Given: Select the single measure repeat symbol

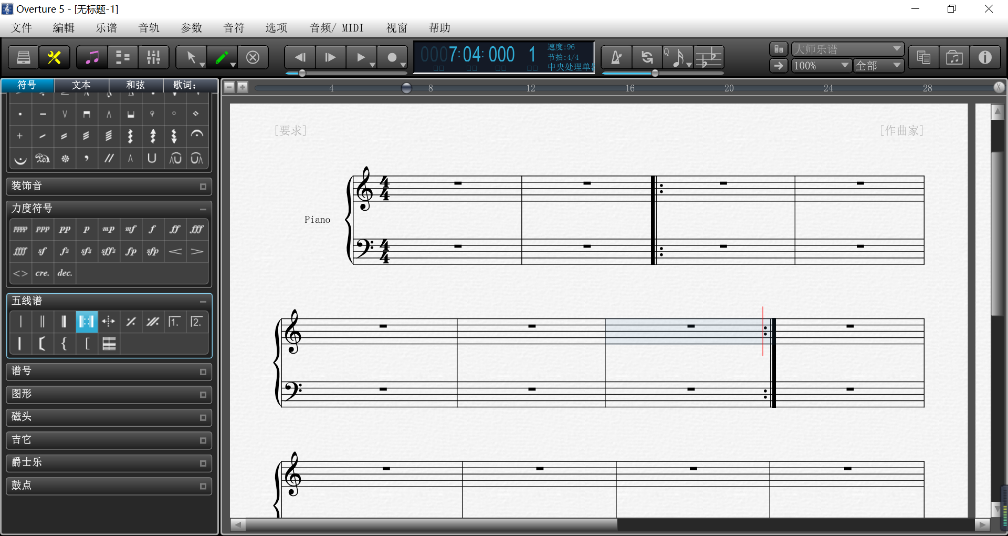Looking at the screenshot, I should 130,321.
